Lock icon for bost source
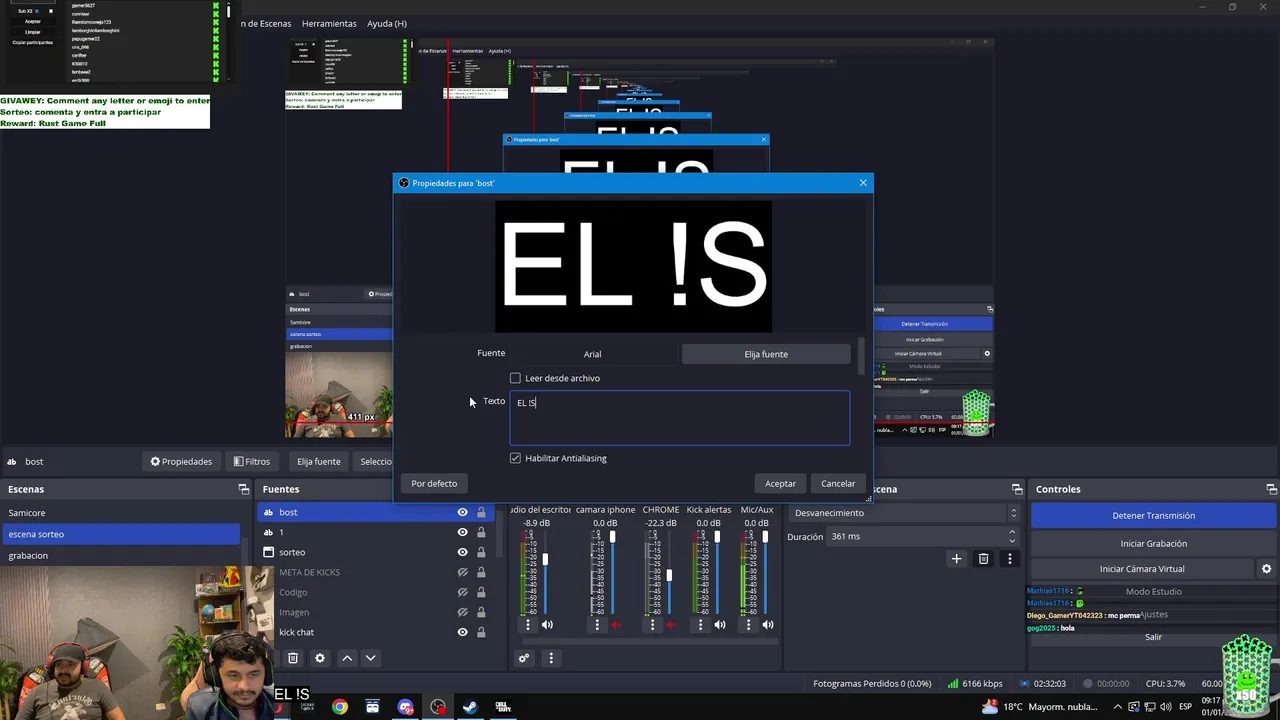Image resolution: width=1280 pixels, height=720 pixels. tap(481, 512)
